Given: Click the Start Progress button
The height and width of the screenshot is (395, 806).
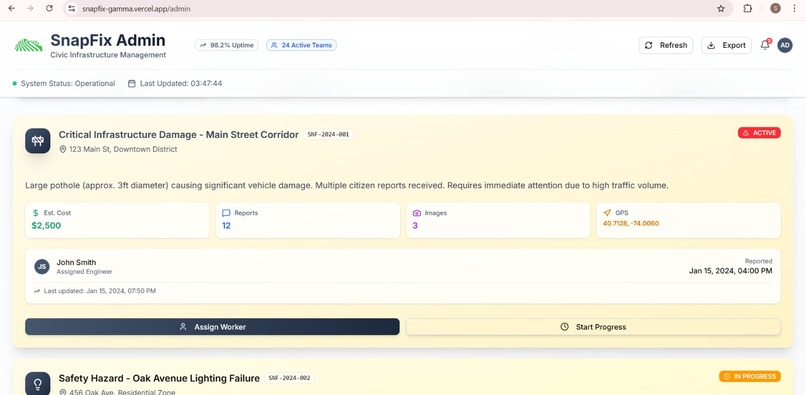Looking at the screenshot, I should click(593, 327).
